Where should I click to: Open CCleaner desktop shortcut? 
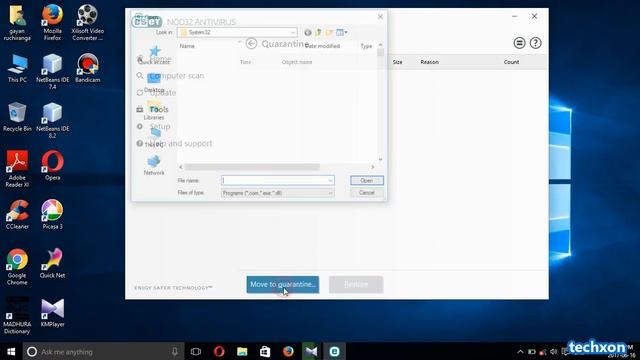pos(17,214)
